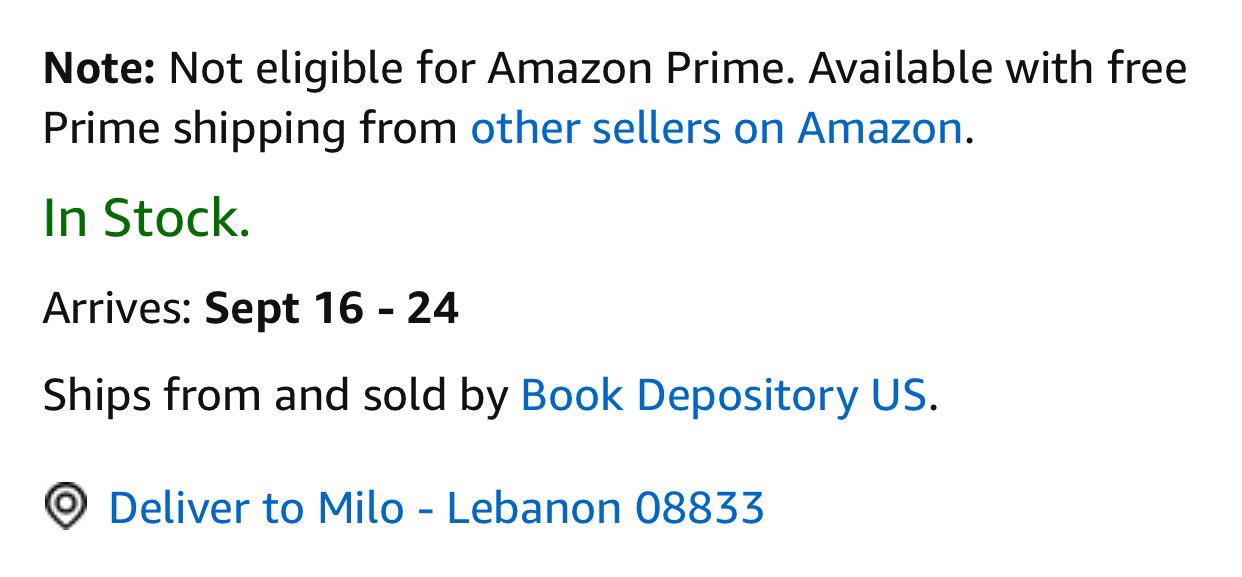
Task: Click the "Arrives:" label
Action: pos(117,309)
